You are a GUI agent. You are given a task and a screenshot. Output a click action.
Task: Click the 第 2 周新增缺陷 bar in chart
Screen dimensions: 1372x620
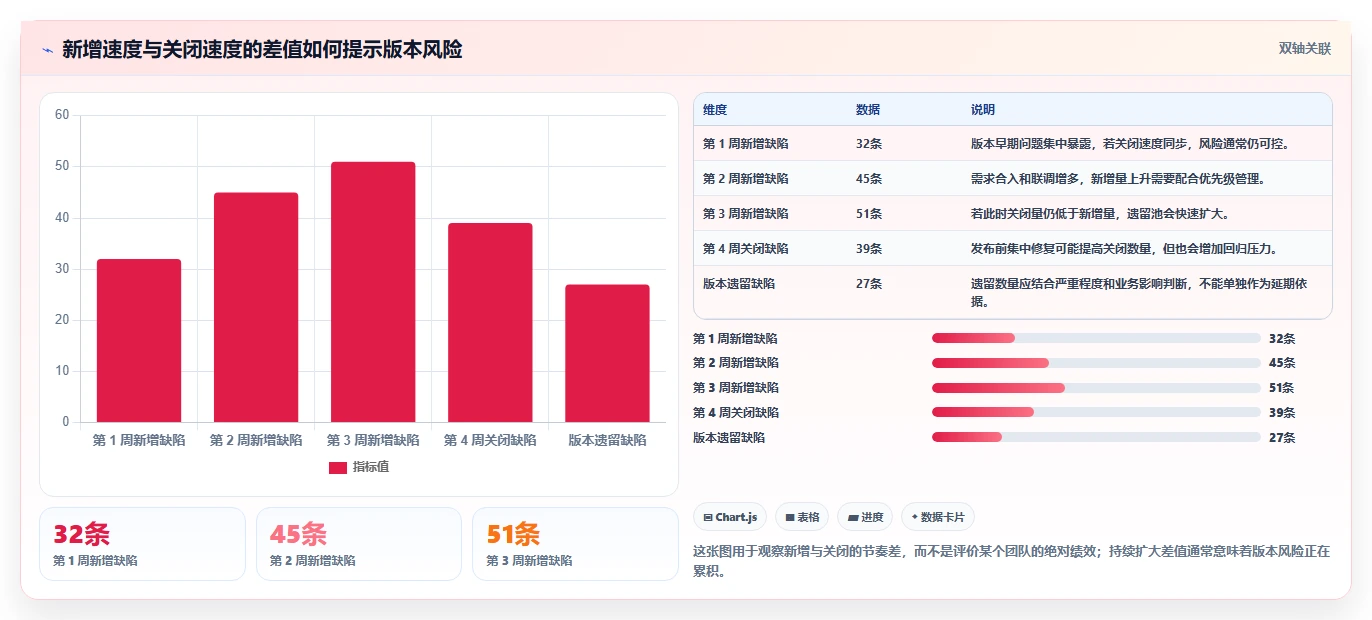tap(256, 307)
